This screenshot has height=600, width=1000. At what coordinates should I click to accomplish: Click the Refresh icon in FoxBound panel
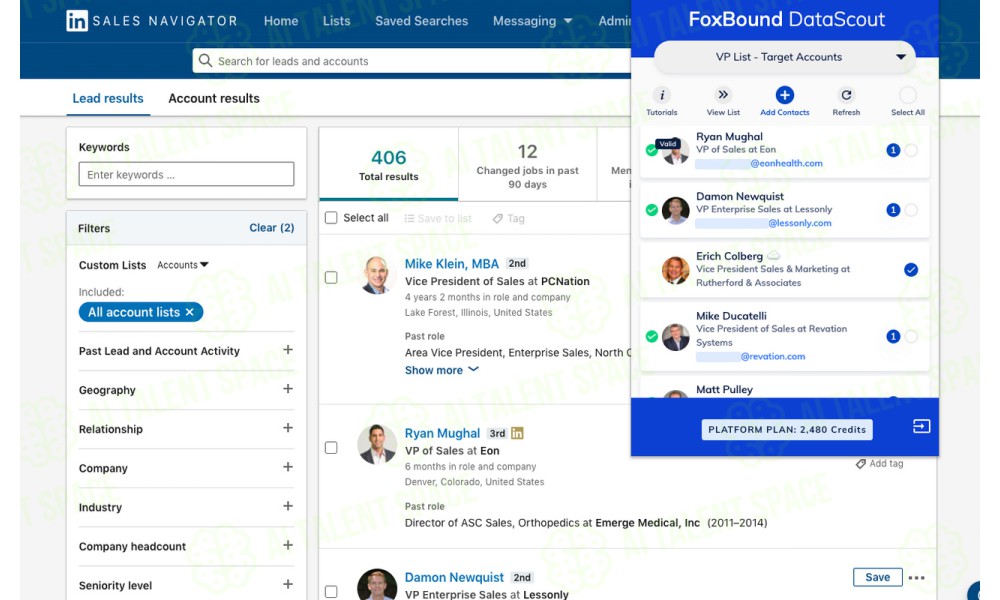pyautogui.click(x=846, y=95)
